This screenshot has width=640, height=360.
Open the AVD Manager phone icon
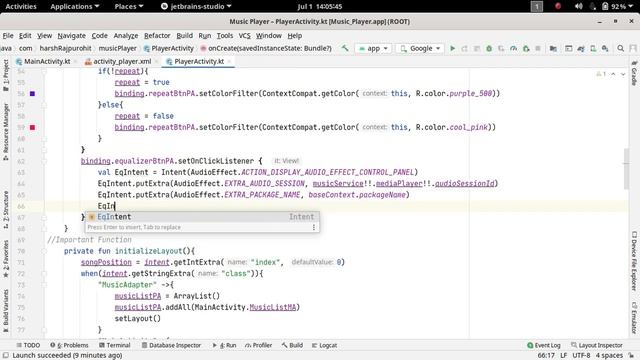593,48
